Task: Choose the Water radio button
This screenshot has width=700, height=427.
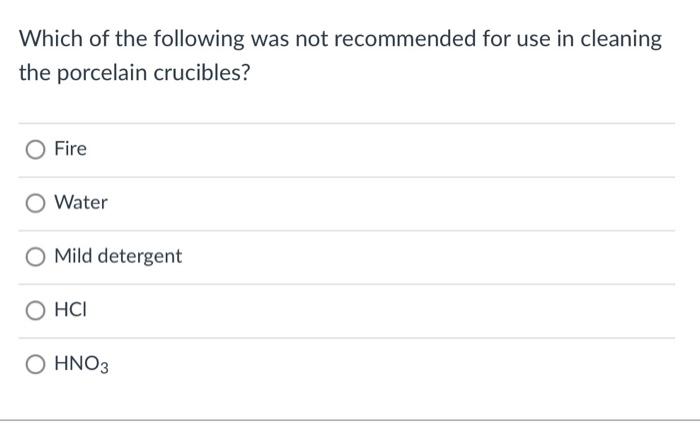Action: 35,203
